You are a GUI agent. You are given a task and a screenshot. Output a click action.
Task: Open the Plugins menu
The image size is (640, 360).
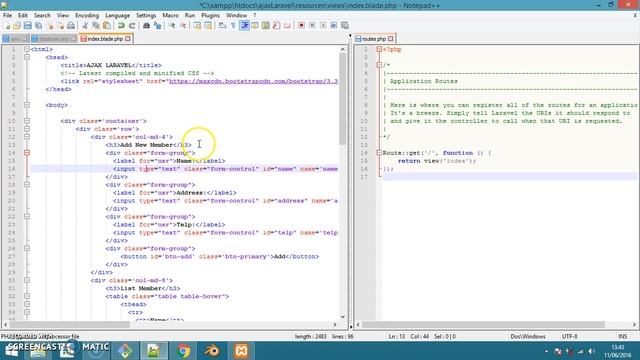pyautogui.click(x=211, y=16)
